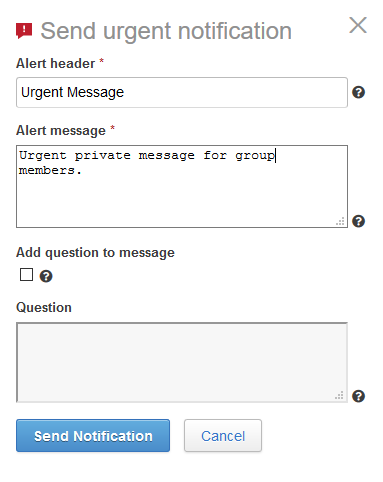Enable the Add question to message checkbox
This screenshot has height=482, width=383.
26,275
